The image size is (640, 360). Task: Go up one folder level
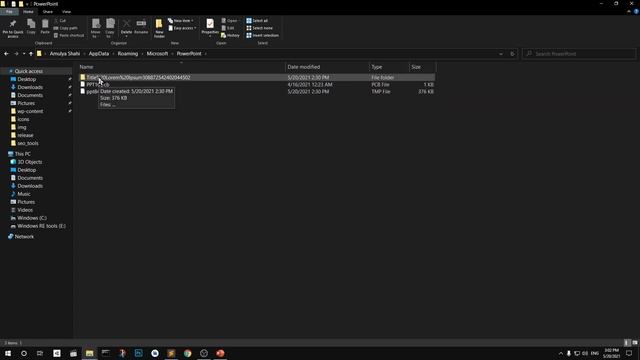pos(31,53)
